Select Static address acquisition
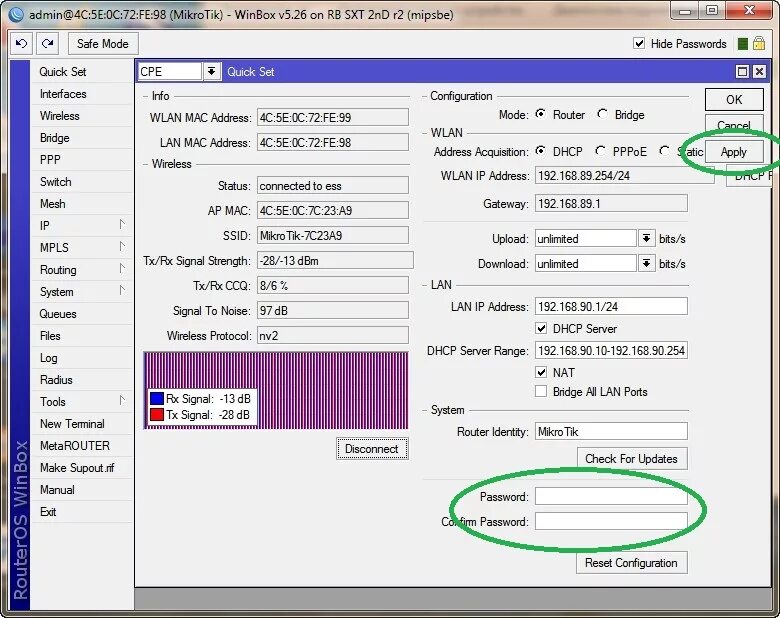Screen dimensions: 780x618 tap(664, 151)
